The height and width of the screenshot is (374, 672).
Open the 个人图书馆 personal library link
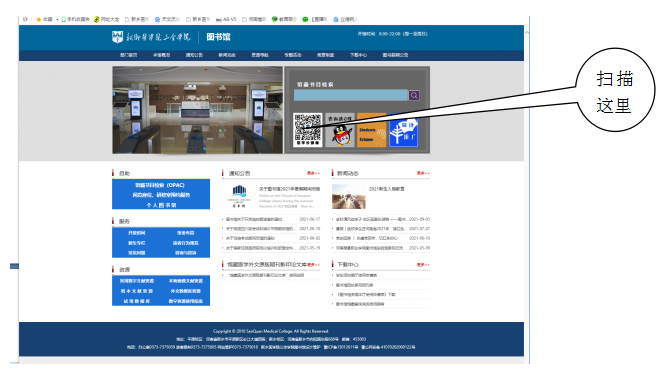coord(161,205)
